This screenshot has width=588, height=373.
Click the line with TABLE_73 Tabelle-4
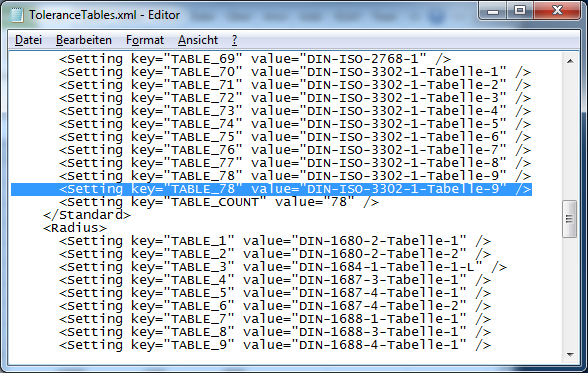(295, 111)
